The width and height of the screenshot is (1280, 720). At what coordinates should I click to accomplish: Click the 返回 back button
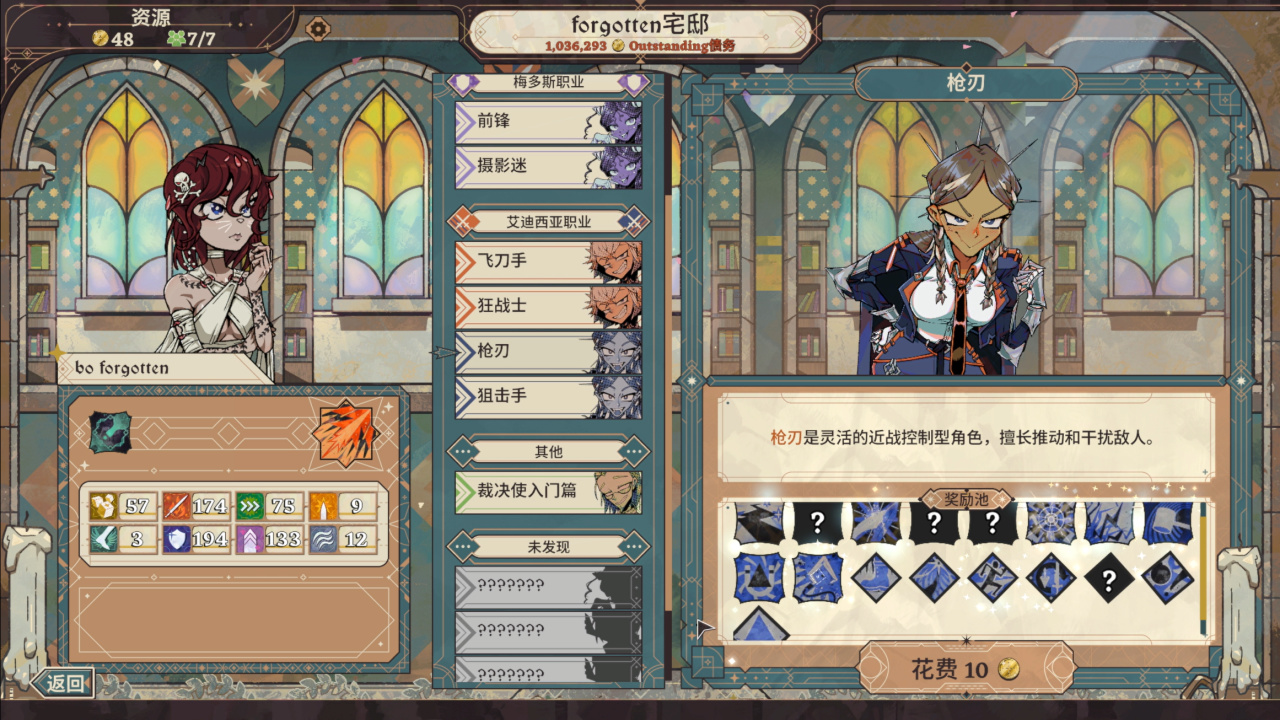coord(63,683)
